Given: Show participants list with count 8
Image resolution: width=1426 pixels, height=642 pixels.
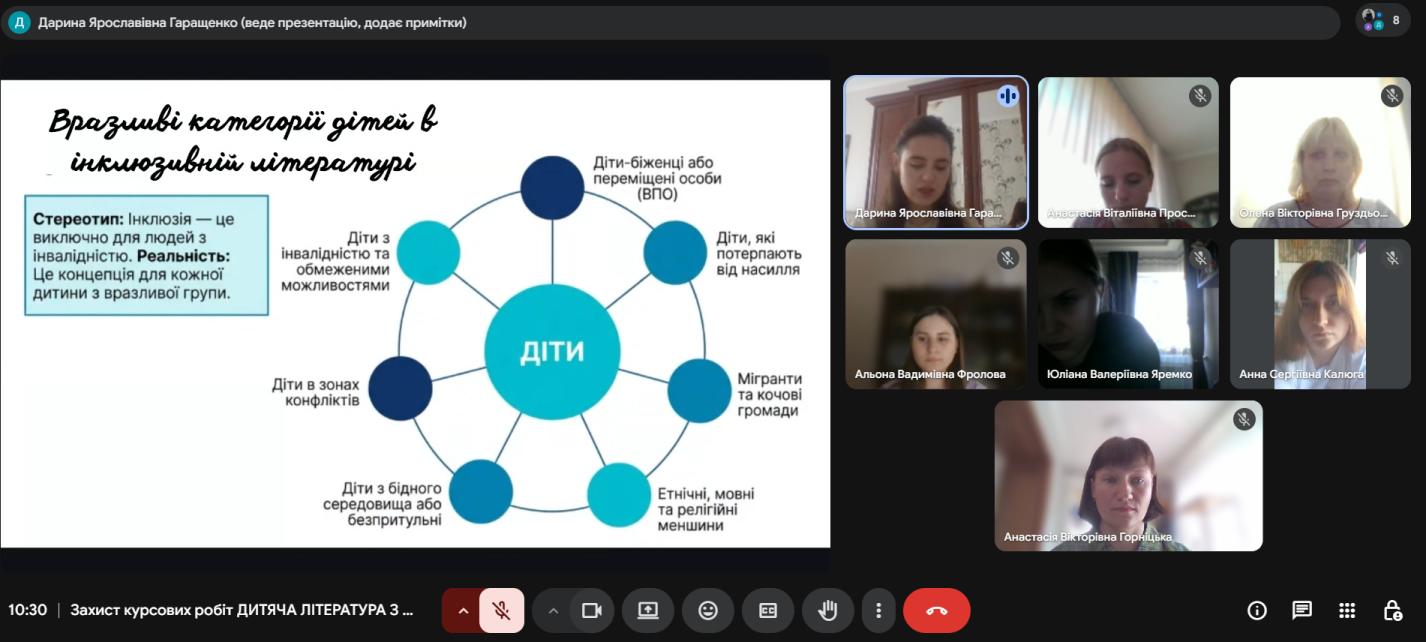Looking at the screenshot, I should [x=1383, y=20].
